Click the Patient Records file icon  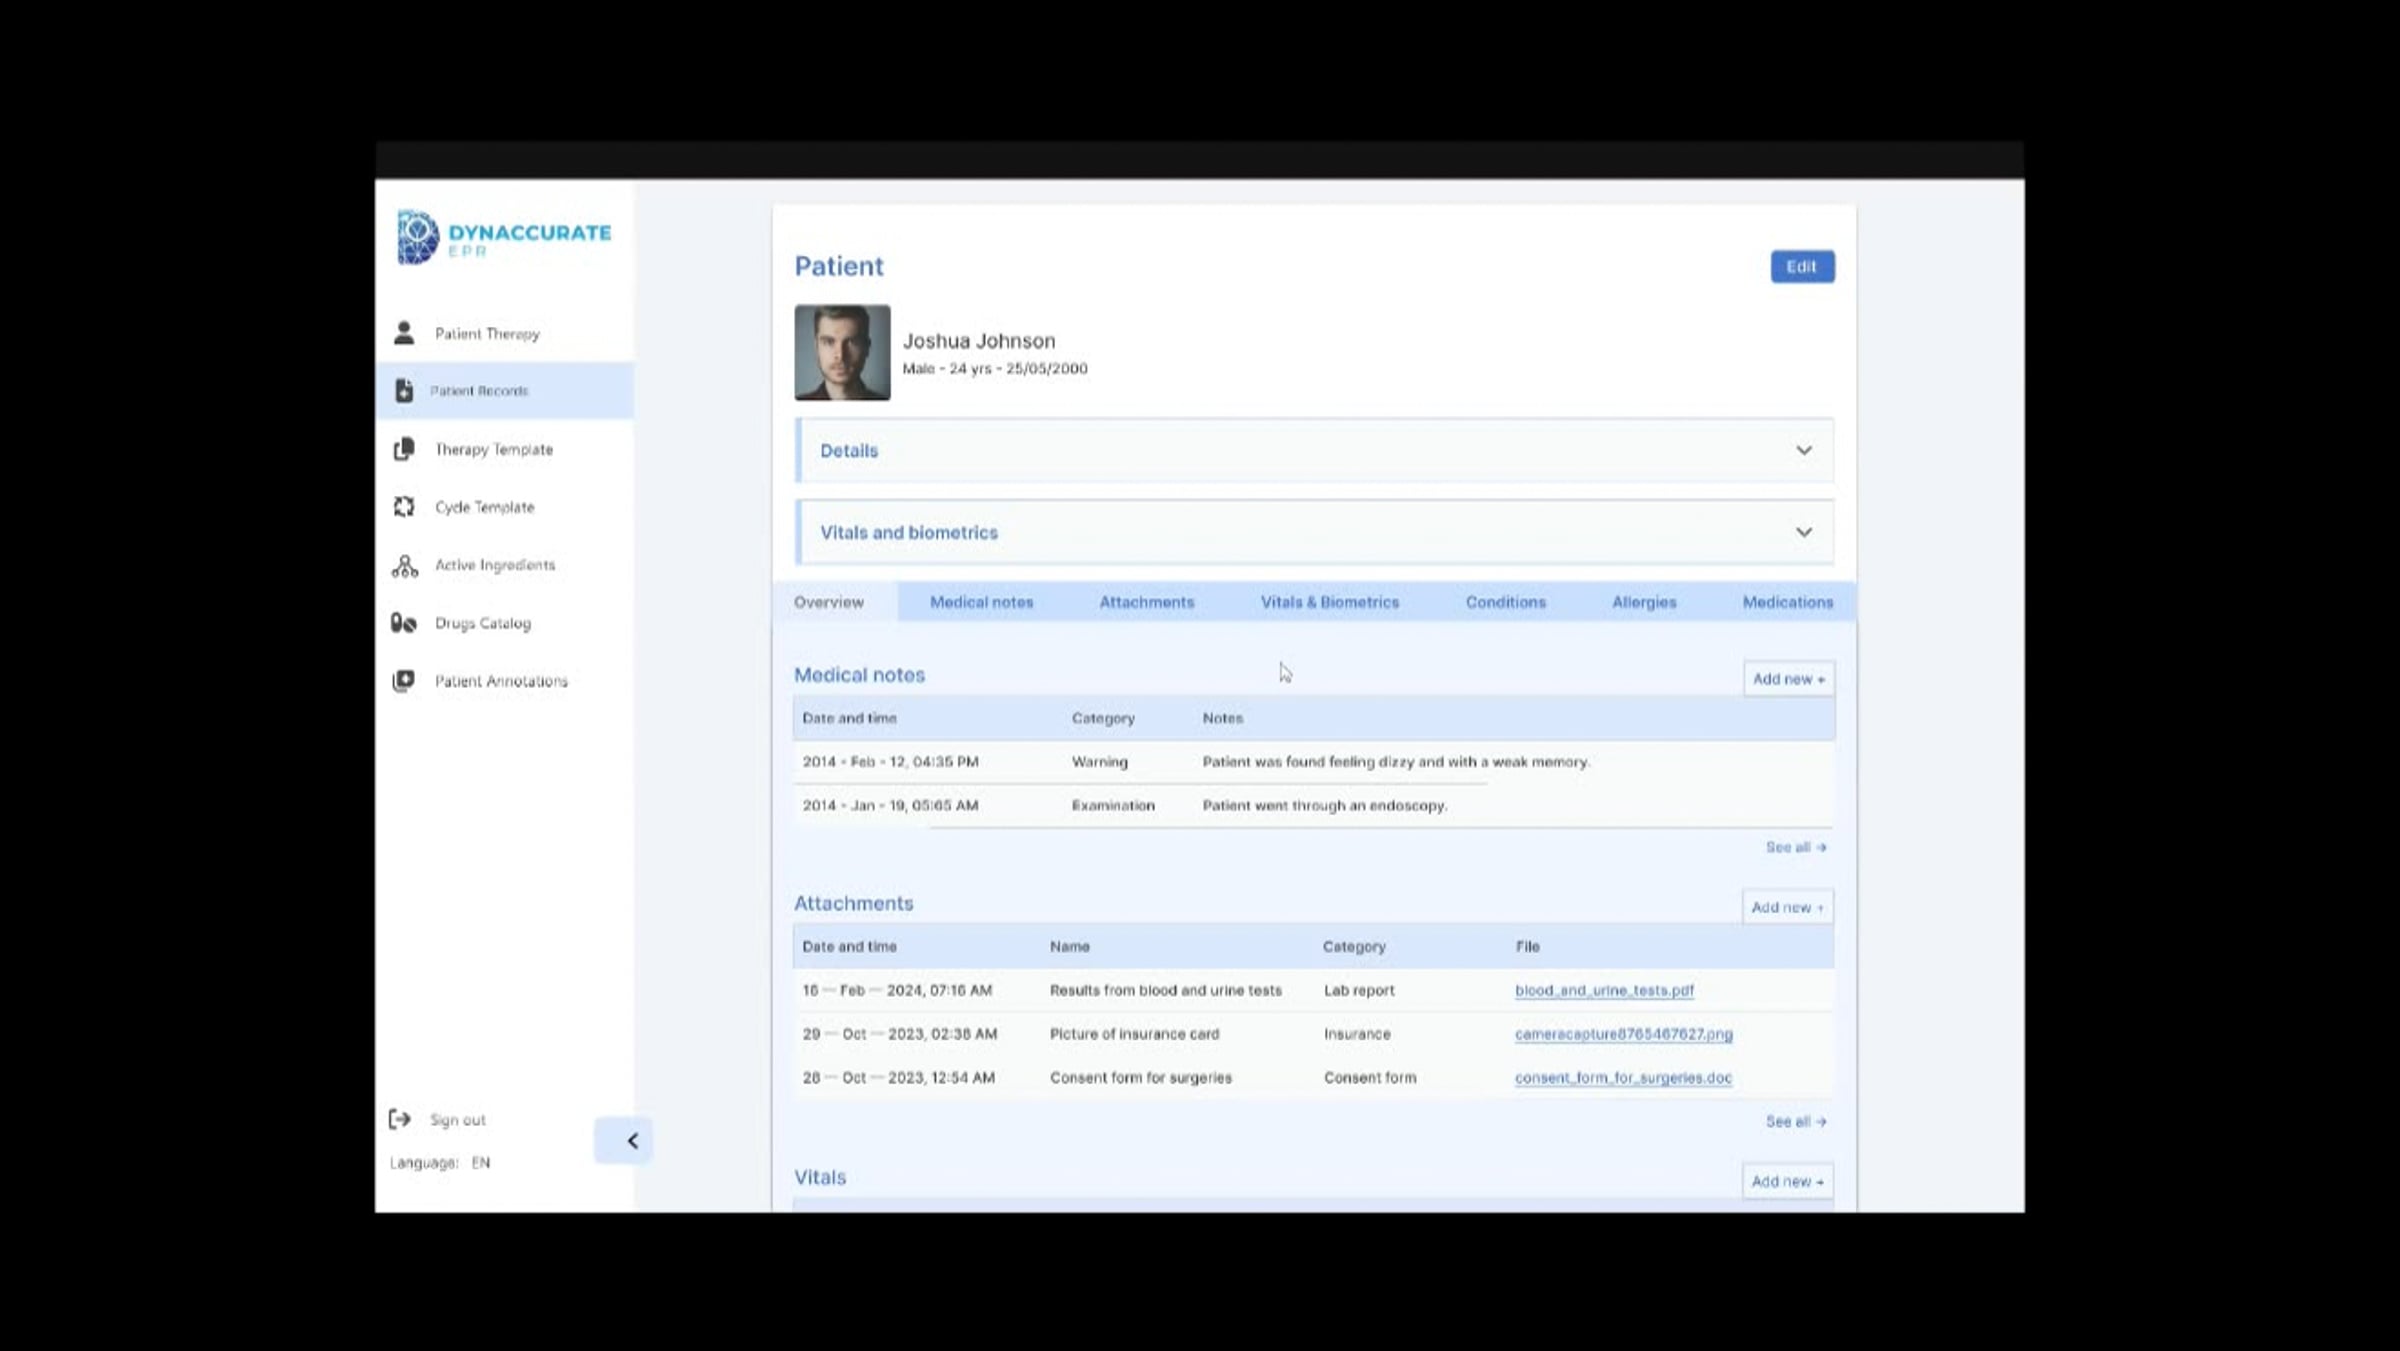[404, 391]
